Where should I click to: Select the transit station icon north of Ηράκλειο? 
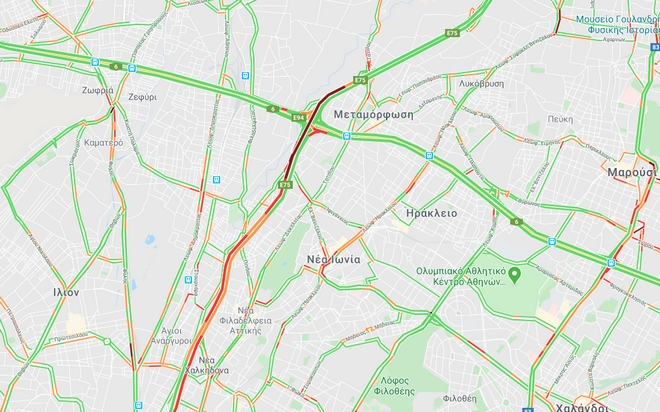tap(429, 156)
